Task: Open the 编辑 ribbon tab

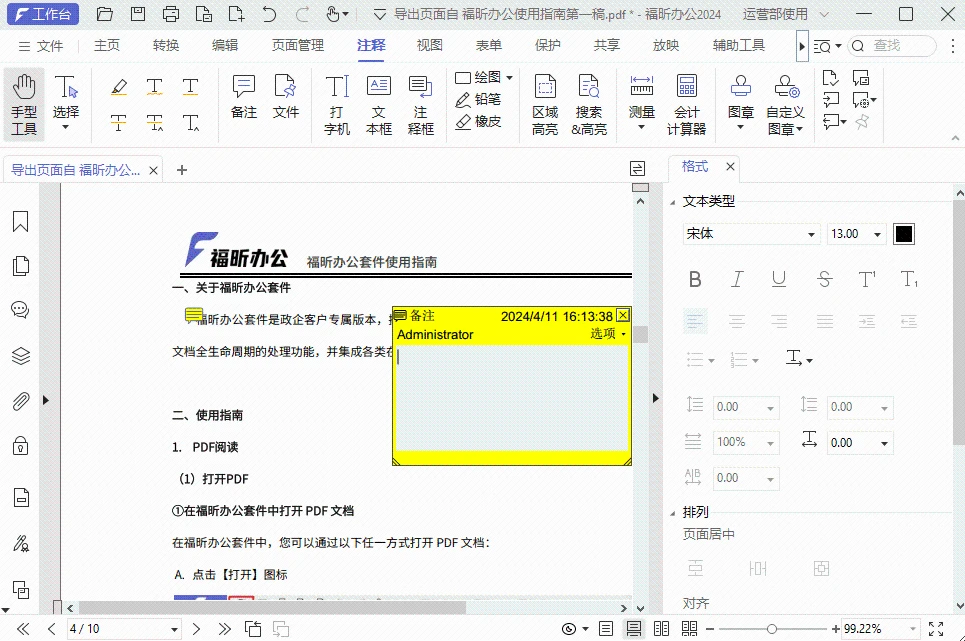Action: coord(225,46)
